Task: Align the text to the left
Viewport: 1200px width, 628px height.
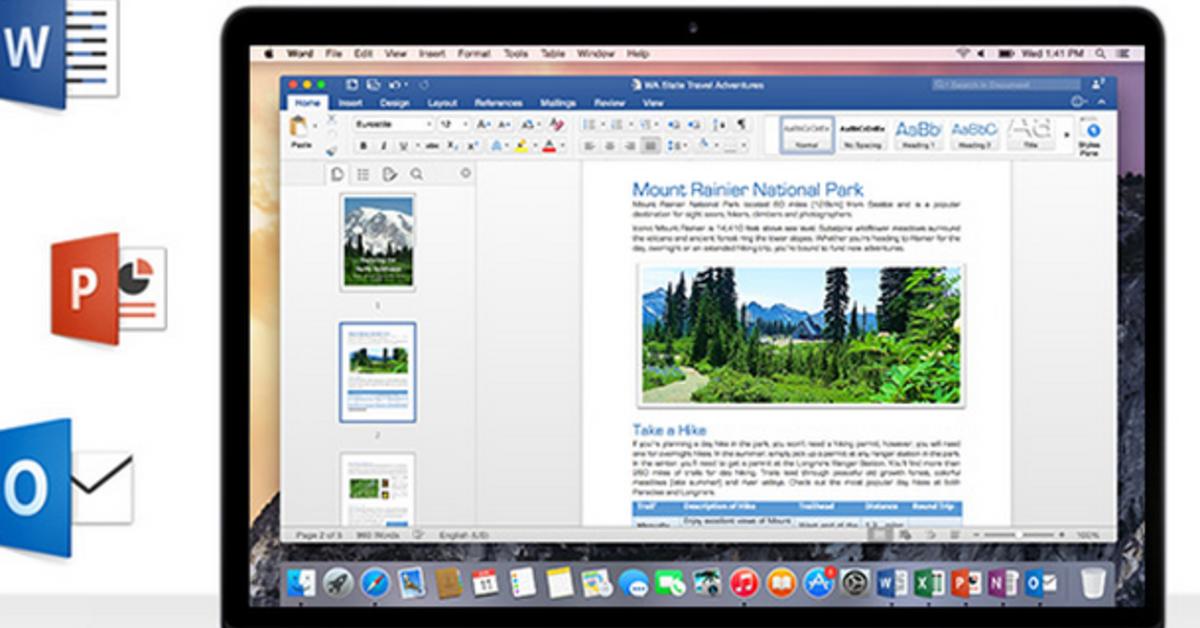Action: (590, 146)
